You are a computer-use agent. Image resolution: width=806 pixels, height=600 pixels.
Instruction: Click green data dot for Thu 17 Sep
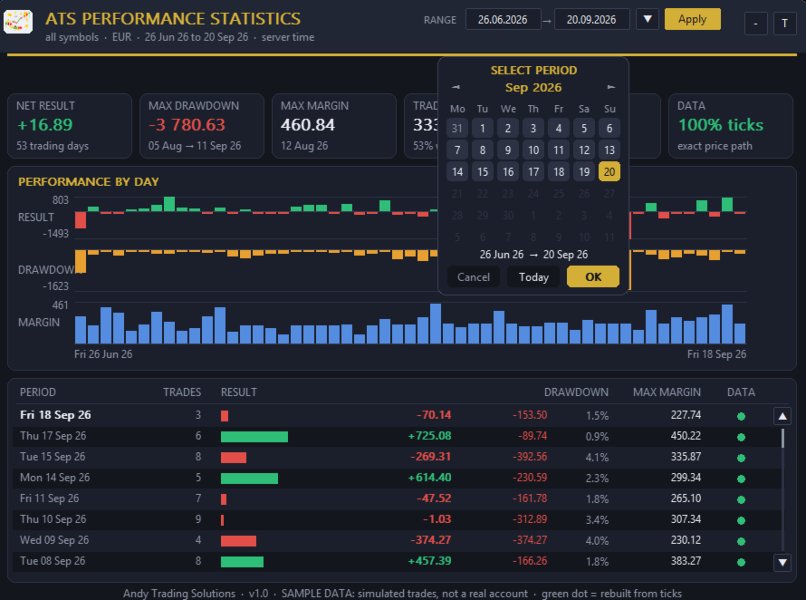click(x=741, y=437)
